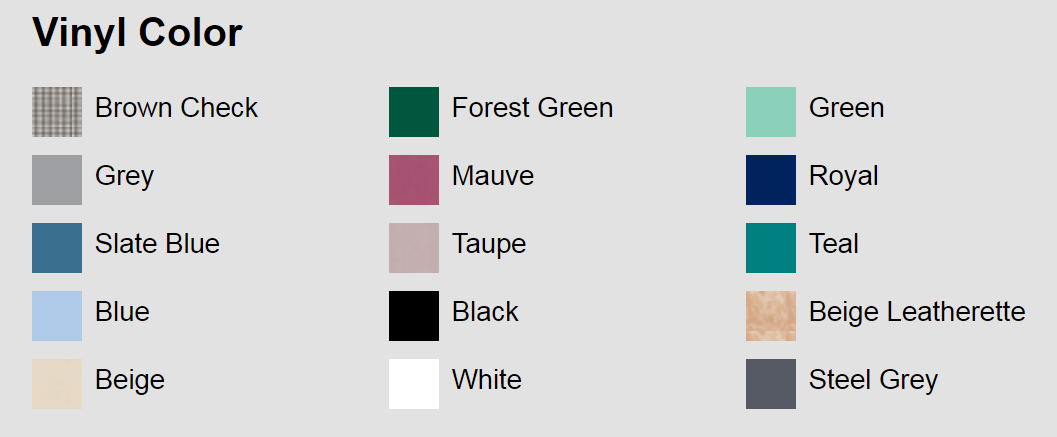Viewport: 1057px width, 437px height.
Task: Pick the Slate Blue swatch
Action: (x=57, y=248)
